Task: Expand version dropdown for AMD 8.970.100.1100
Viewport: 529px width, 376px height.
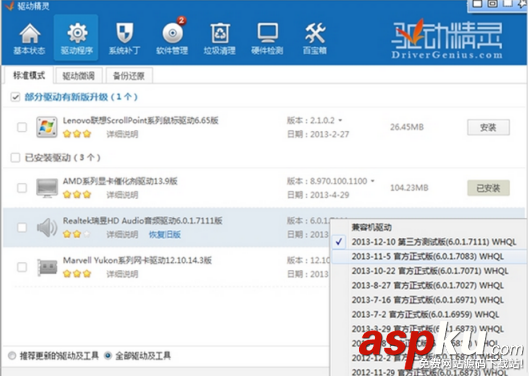Action: [372, 181]
